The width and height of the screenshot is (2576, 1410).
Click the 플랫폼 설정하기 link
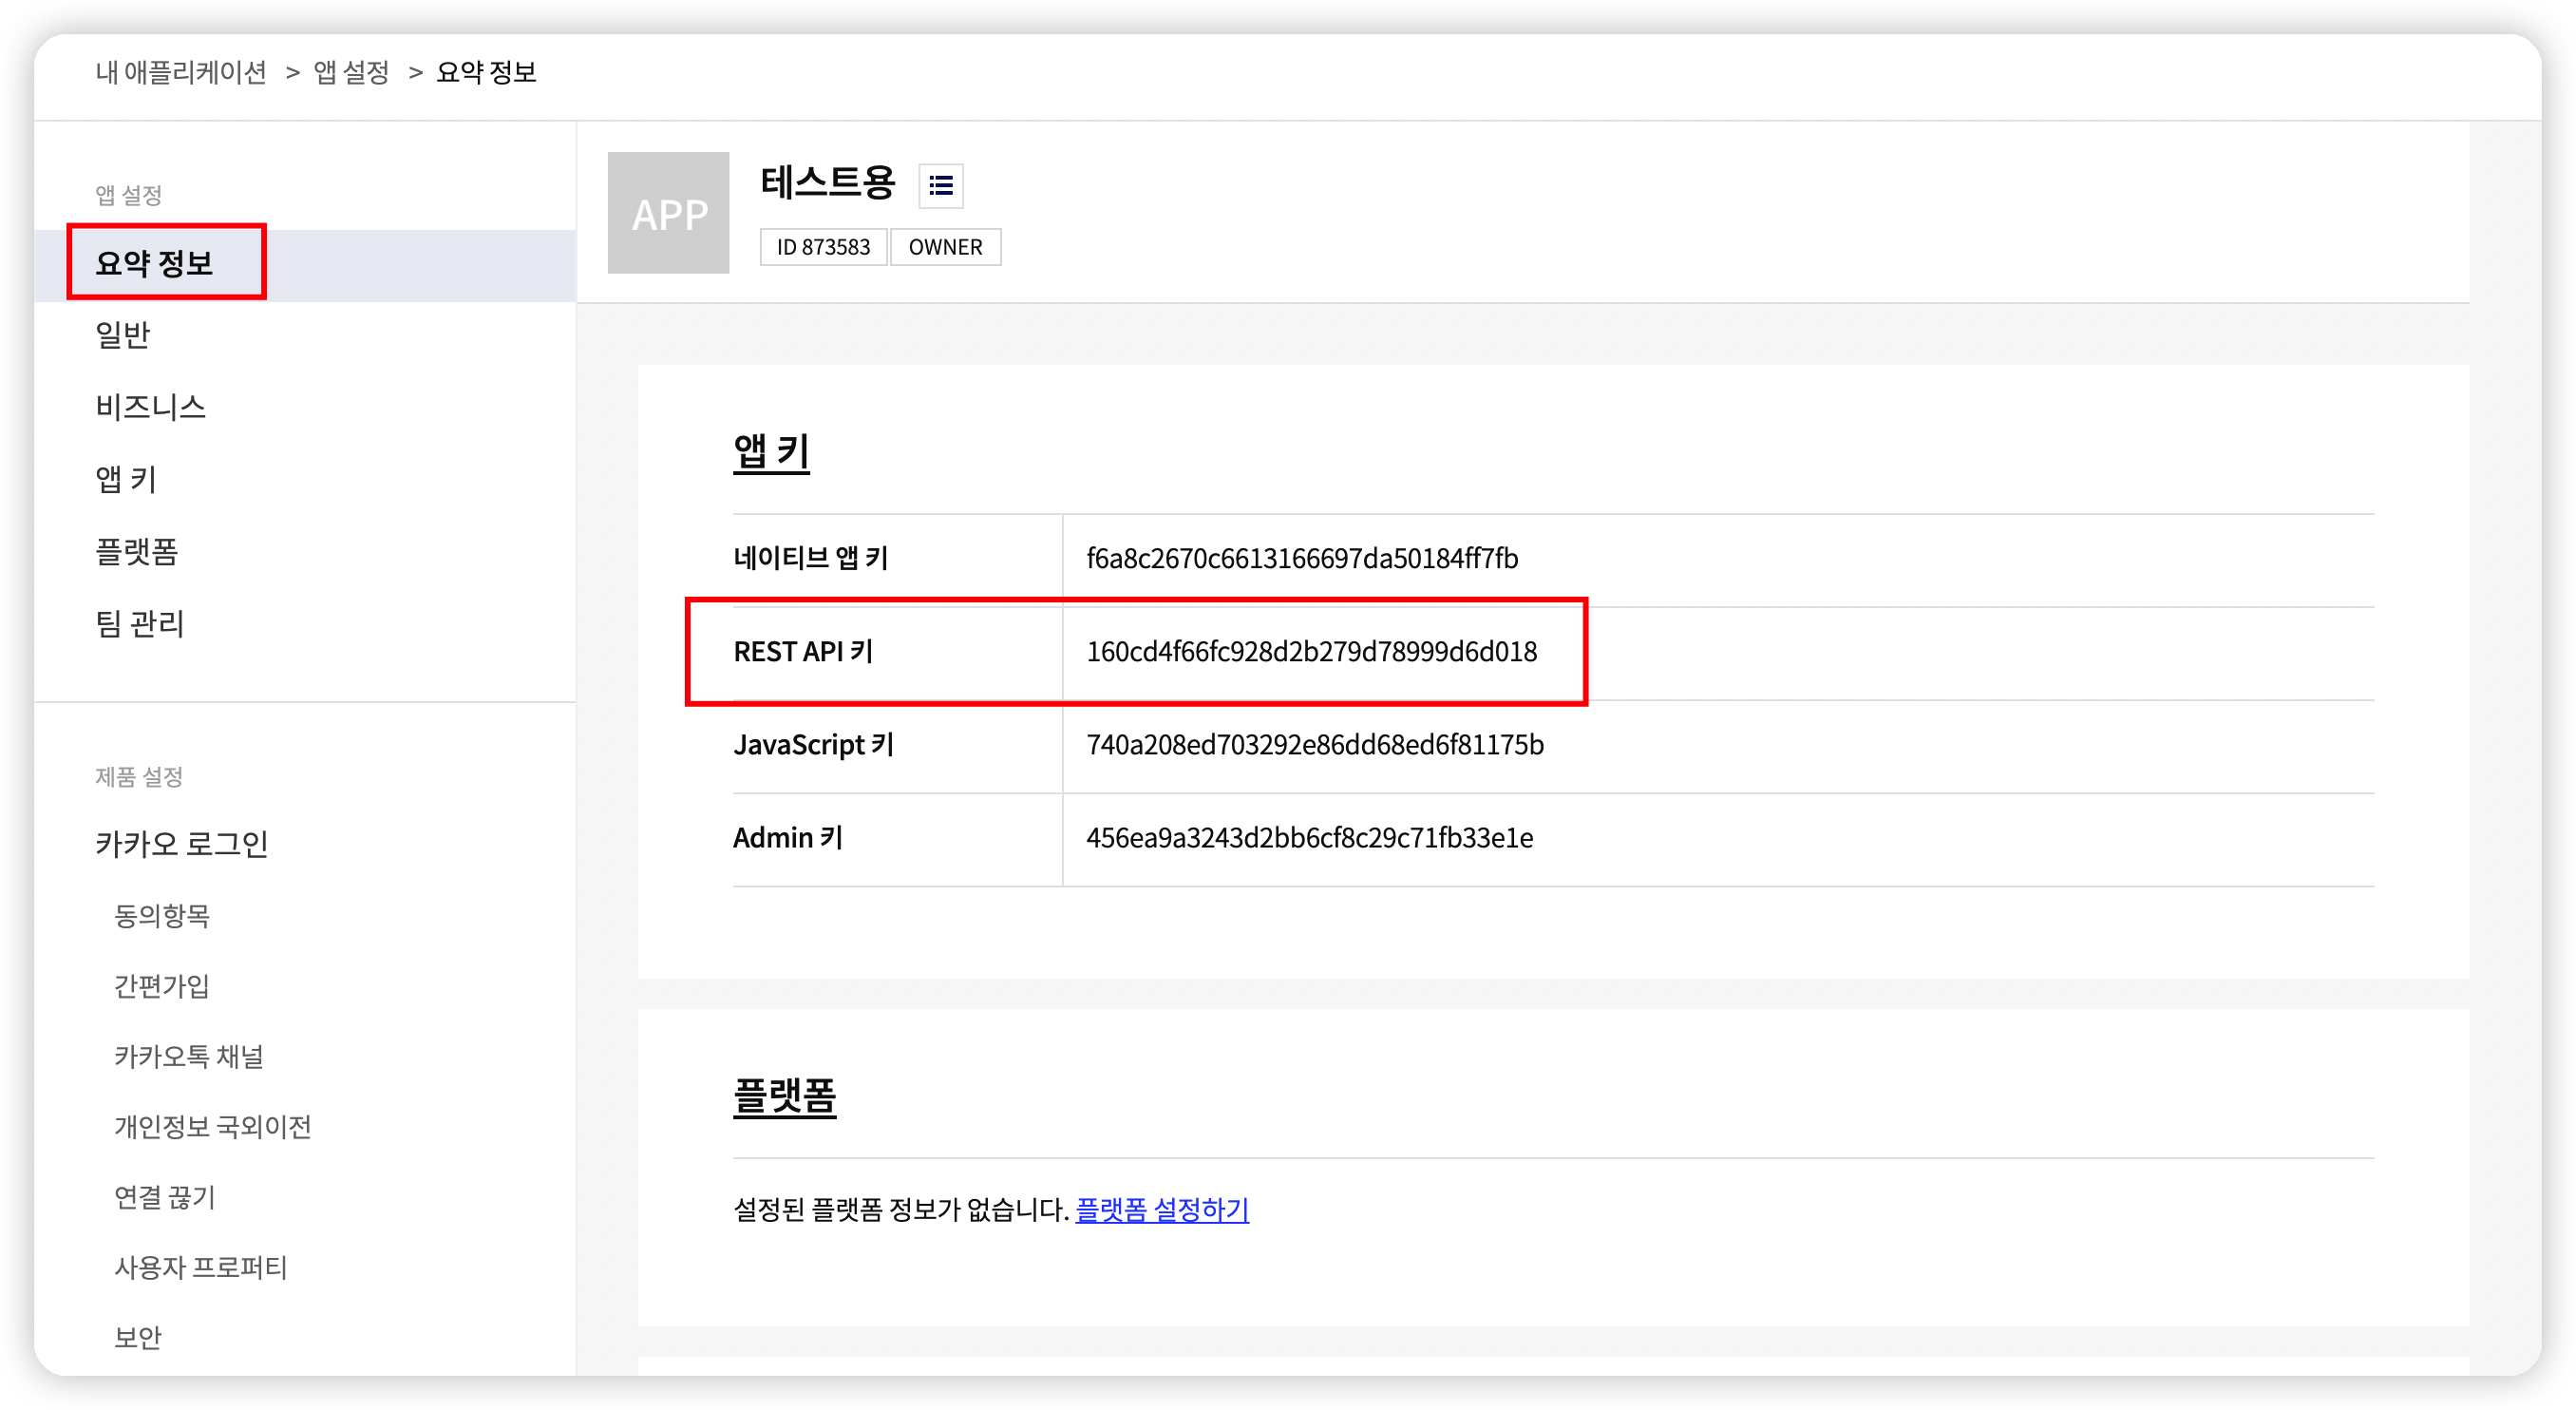tap(1161, 1210)
